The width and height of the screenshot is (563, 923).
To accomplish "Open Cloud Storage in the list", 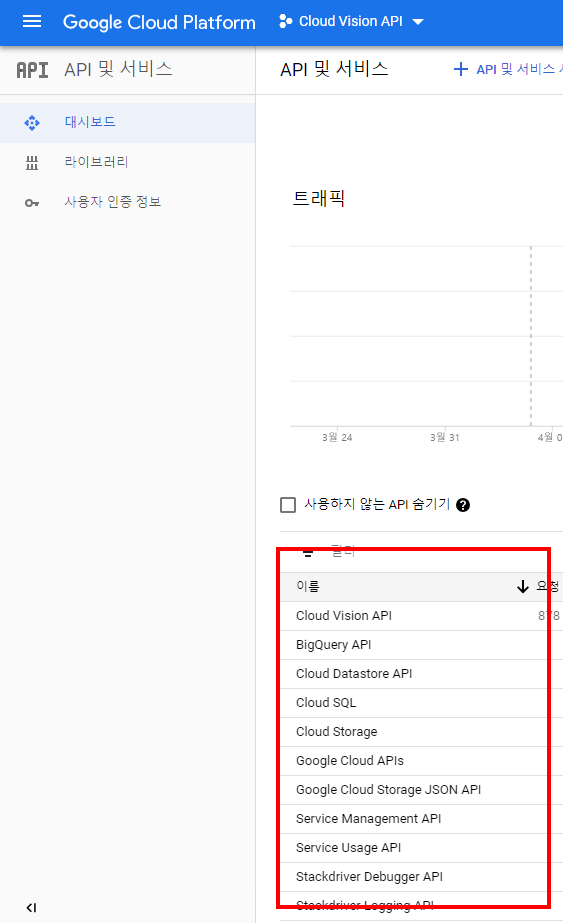I will click(336, 732).
